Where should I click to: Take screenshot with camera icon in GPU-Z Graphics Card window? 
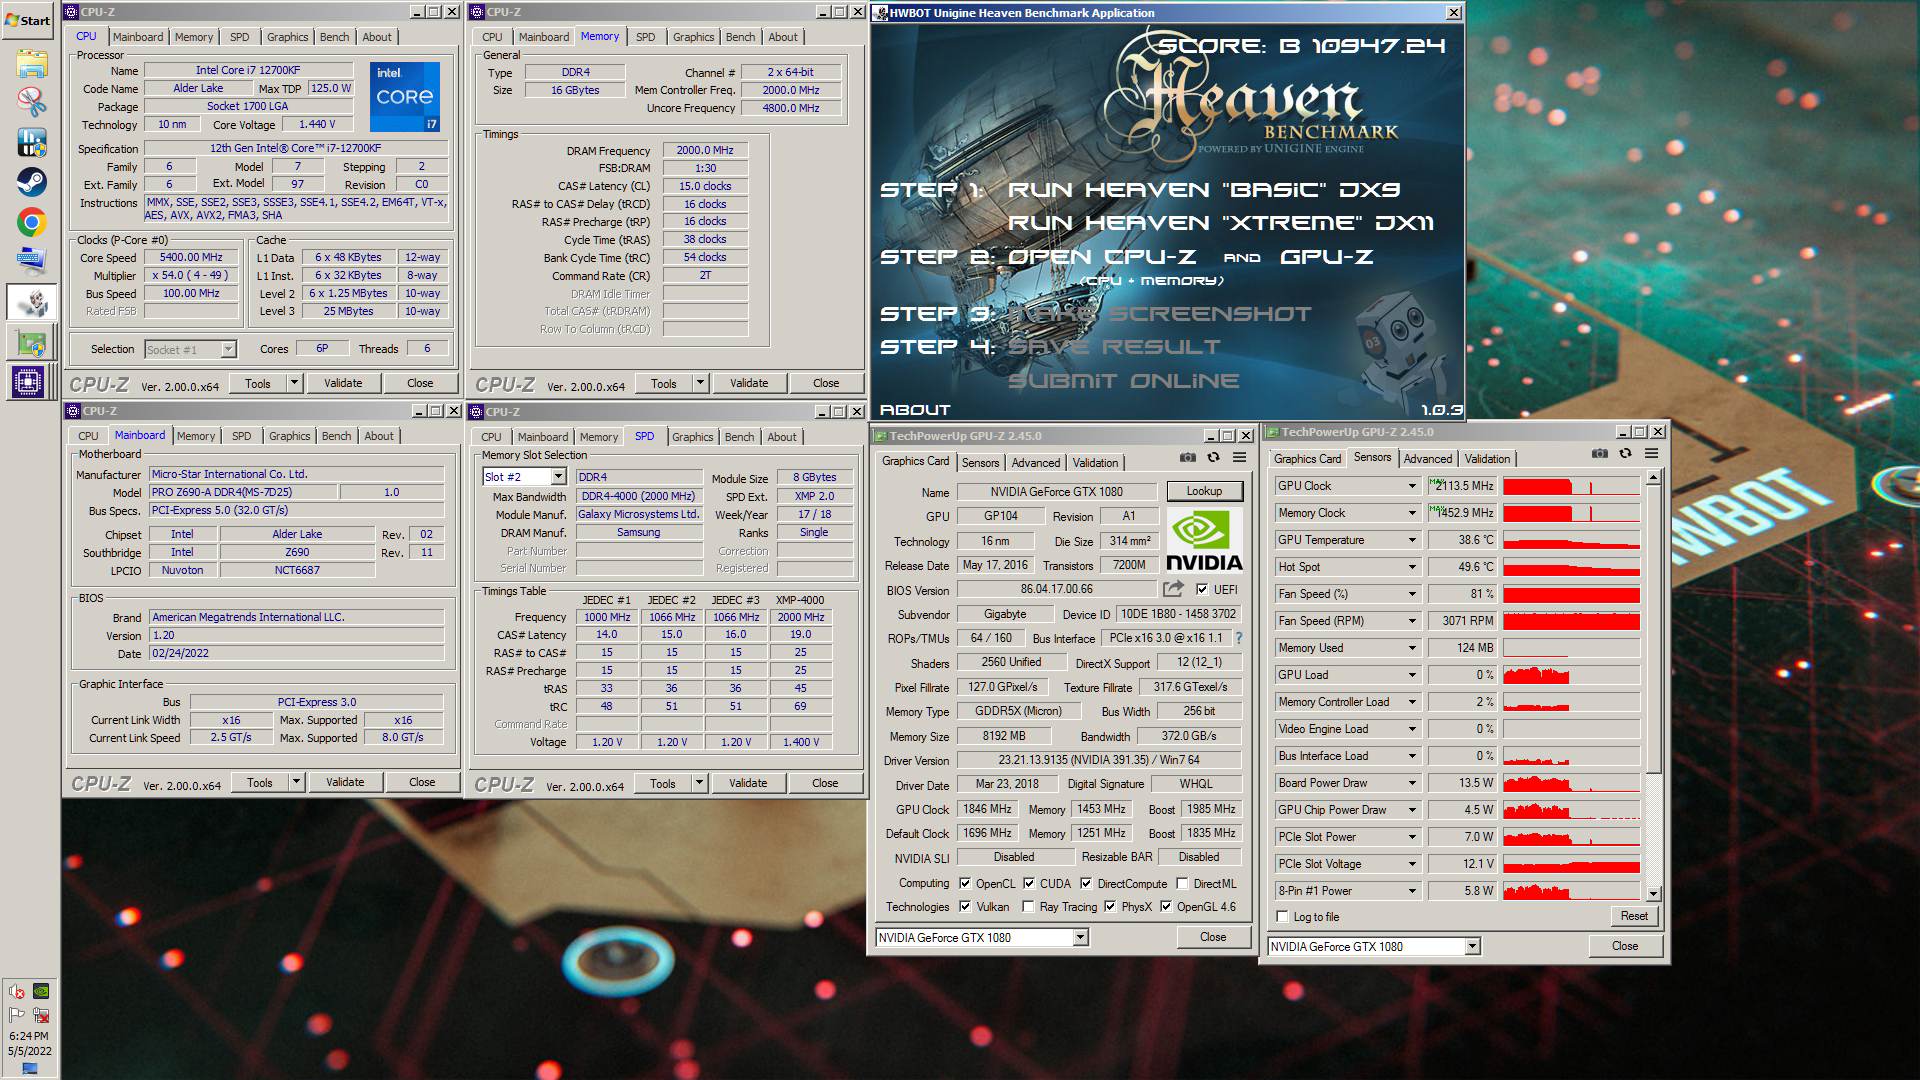tap(1187, 457)
